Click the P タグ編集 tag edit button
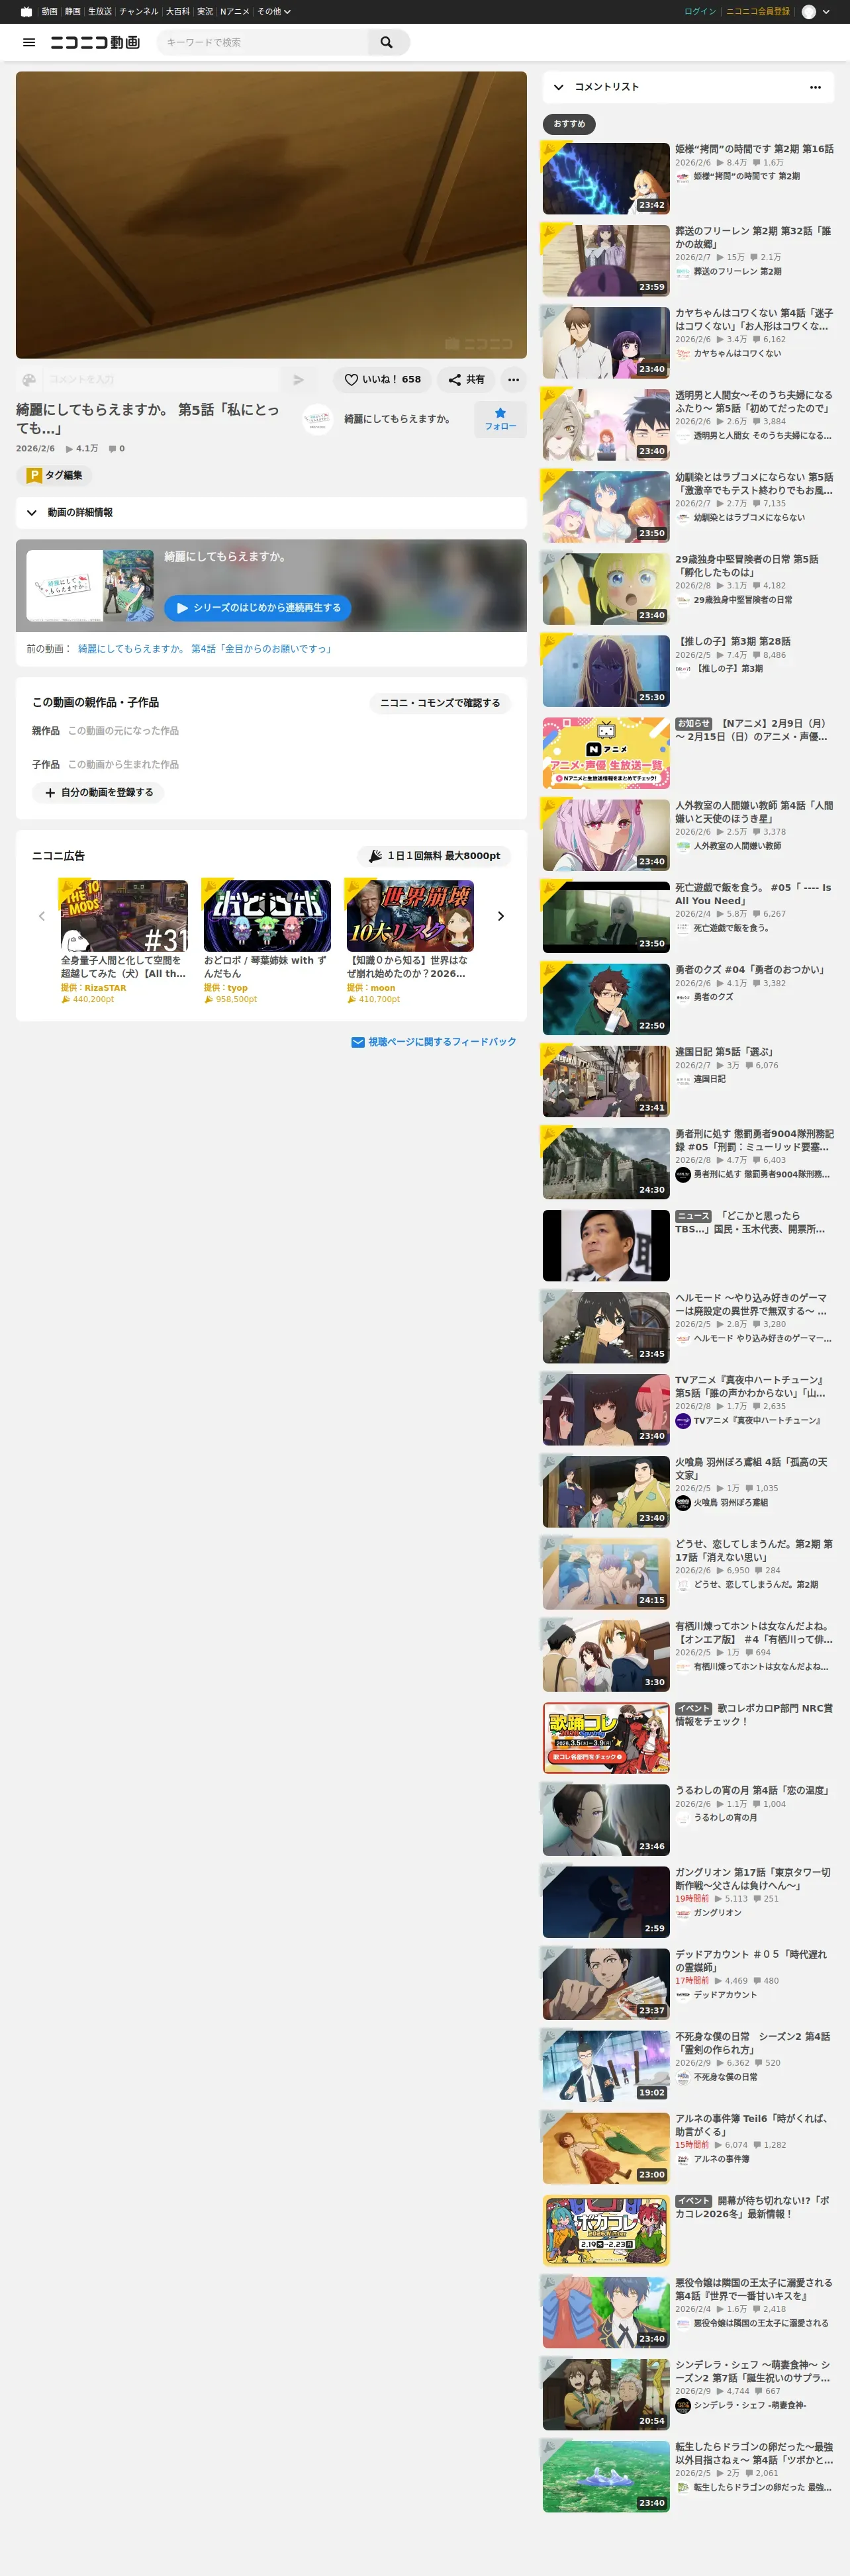This screenshot has height=2576, width=850. click(x=54, y=476)
